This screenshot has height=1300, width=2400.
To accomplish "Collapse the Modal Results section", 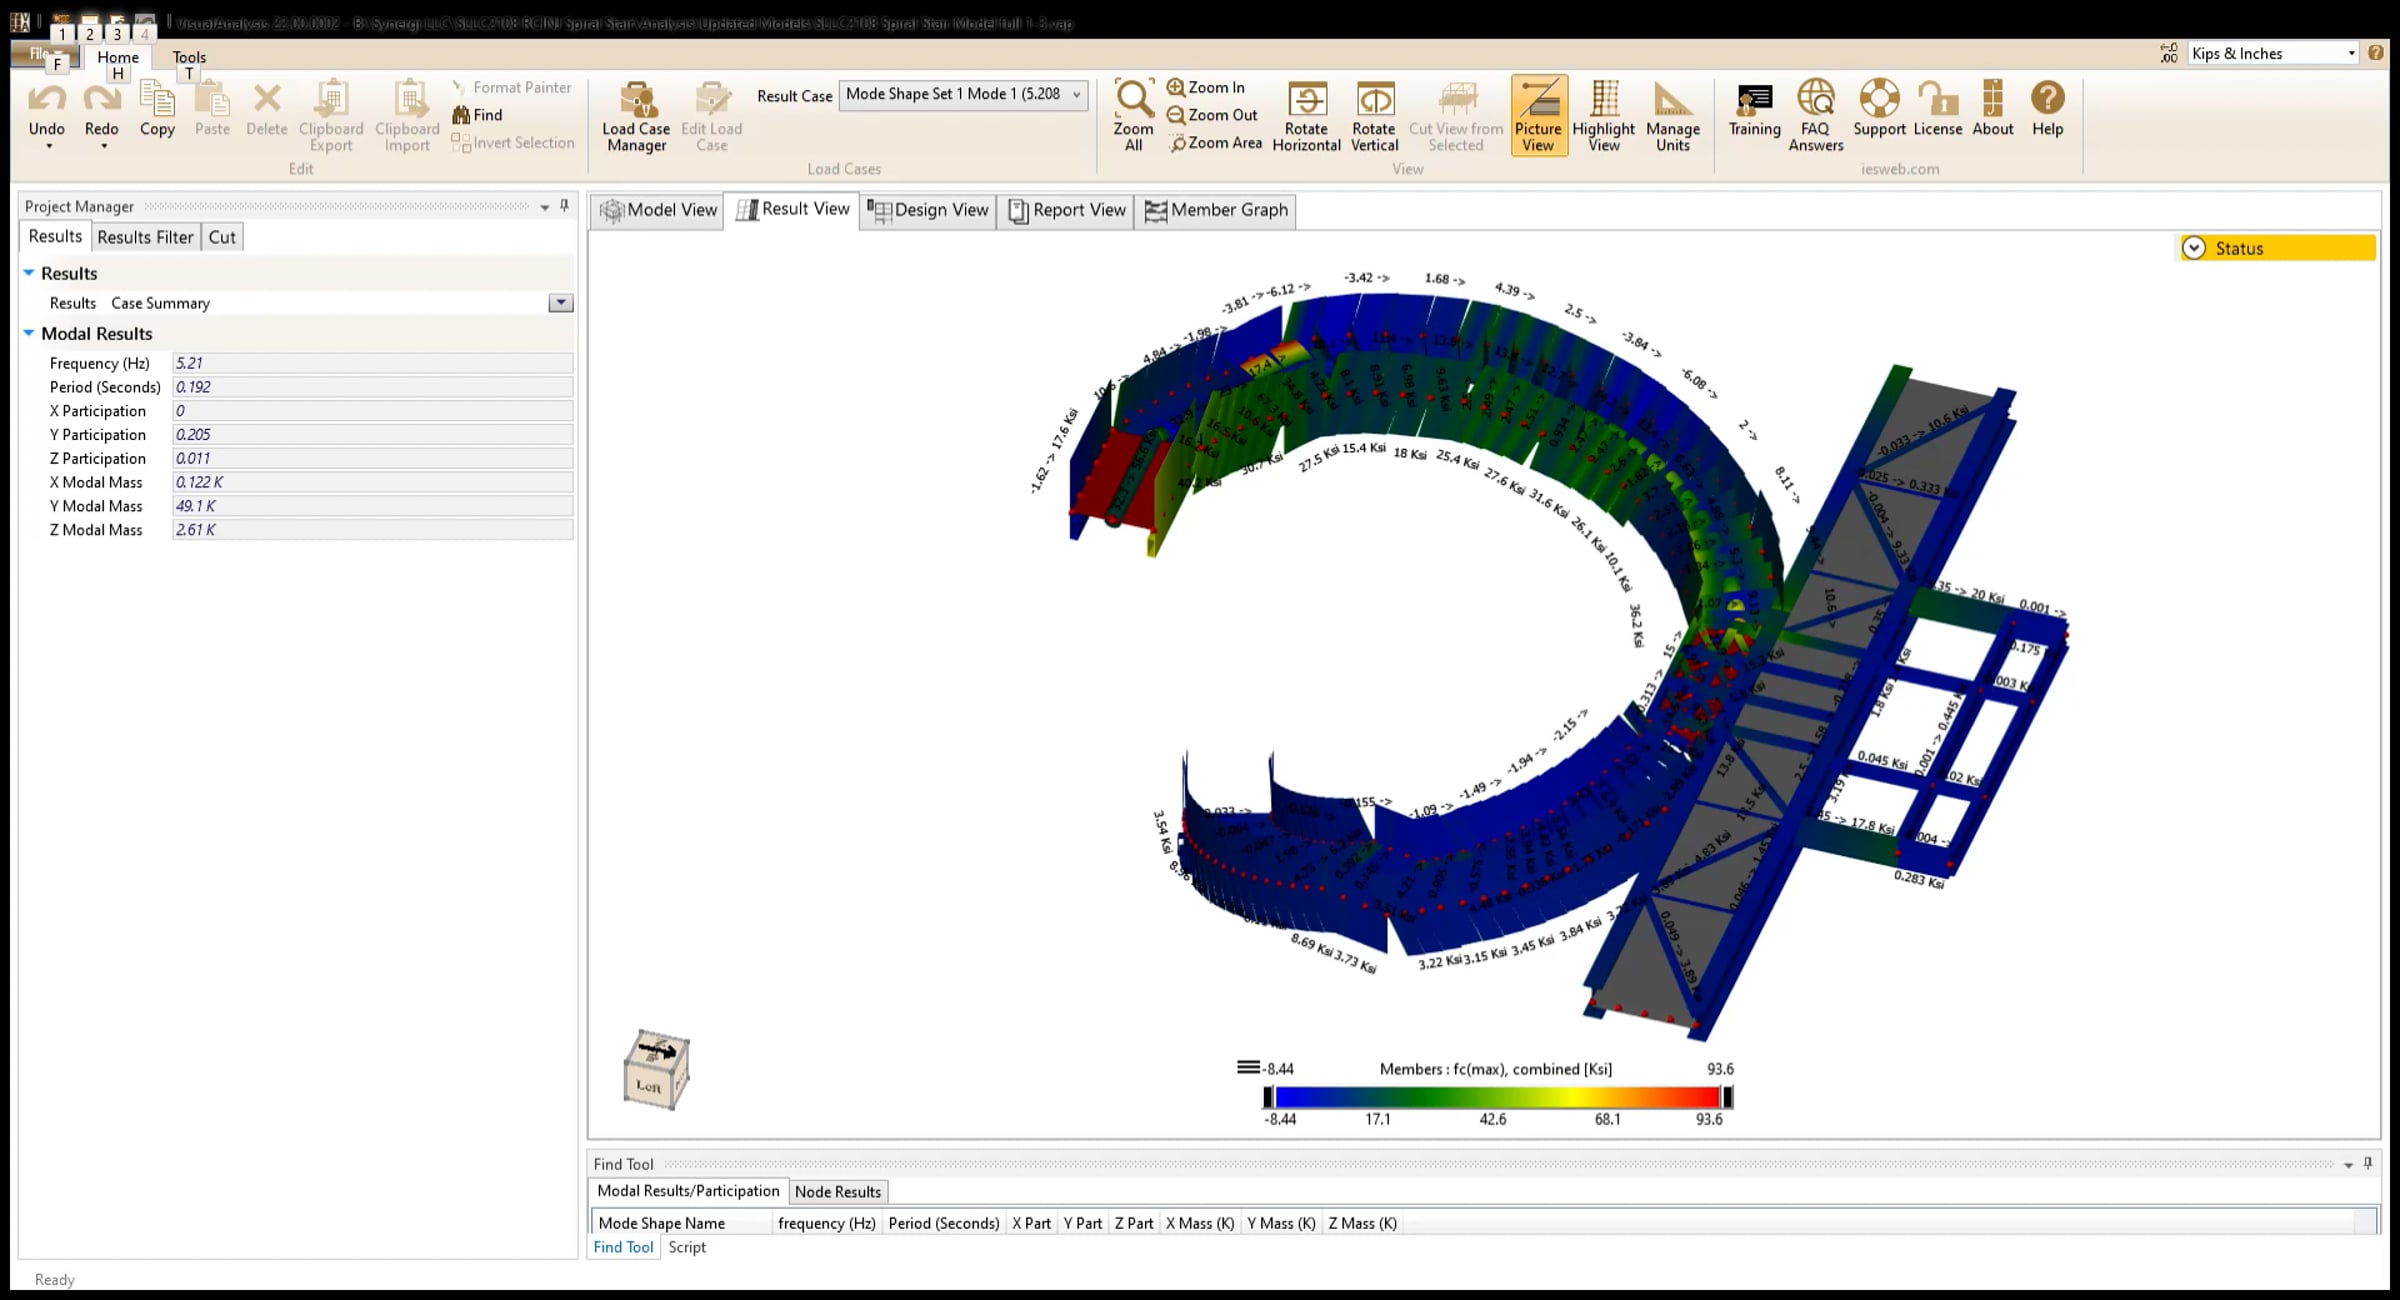I will [x=29, y=333].
